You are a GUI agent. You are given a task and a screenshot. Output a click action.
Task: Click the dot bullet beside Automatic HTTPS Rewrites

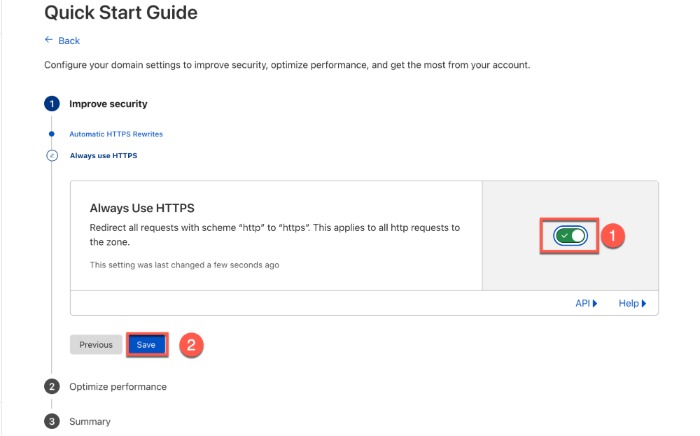click(x=52, y=134)
